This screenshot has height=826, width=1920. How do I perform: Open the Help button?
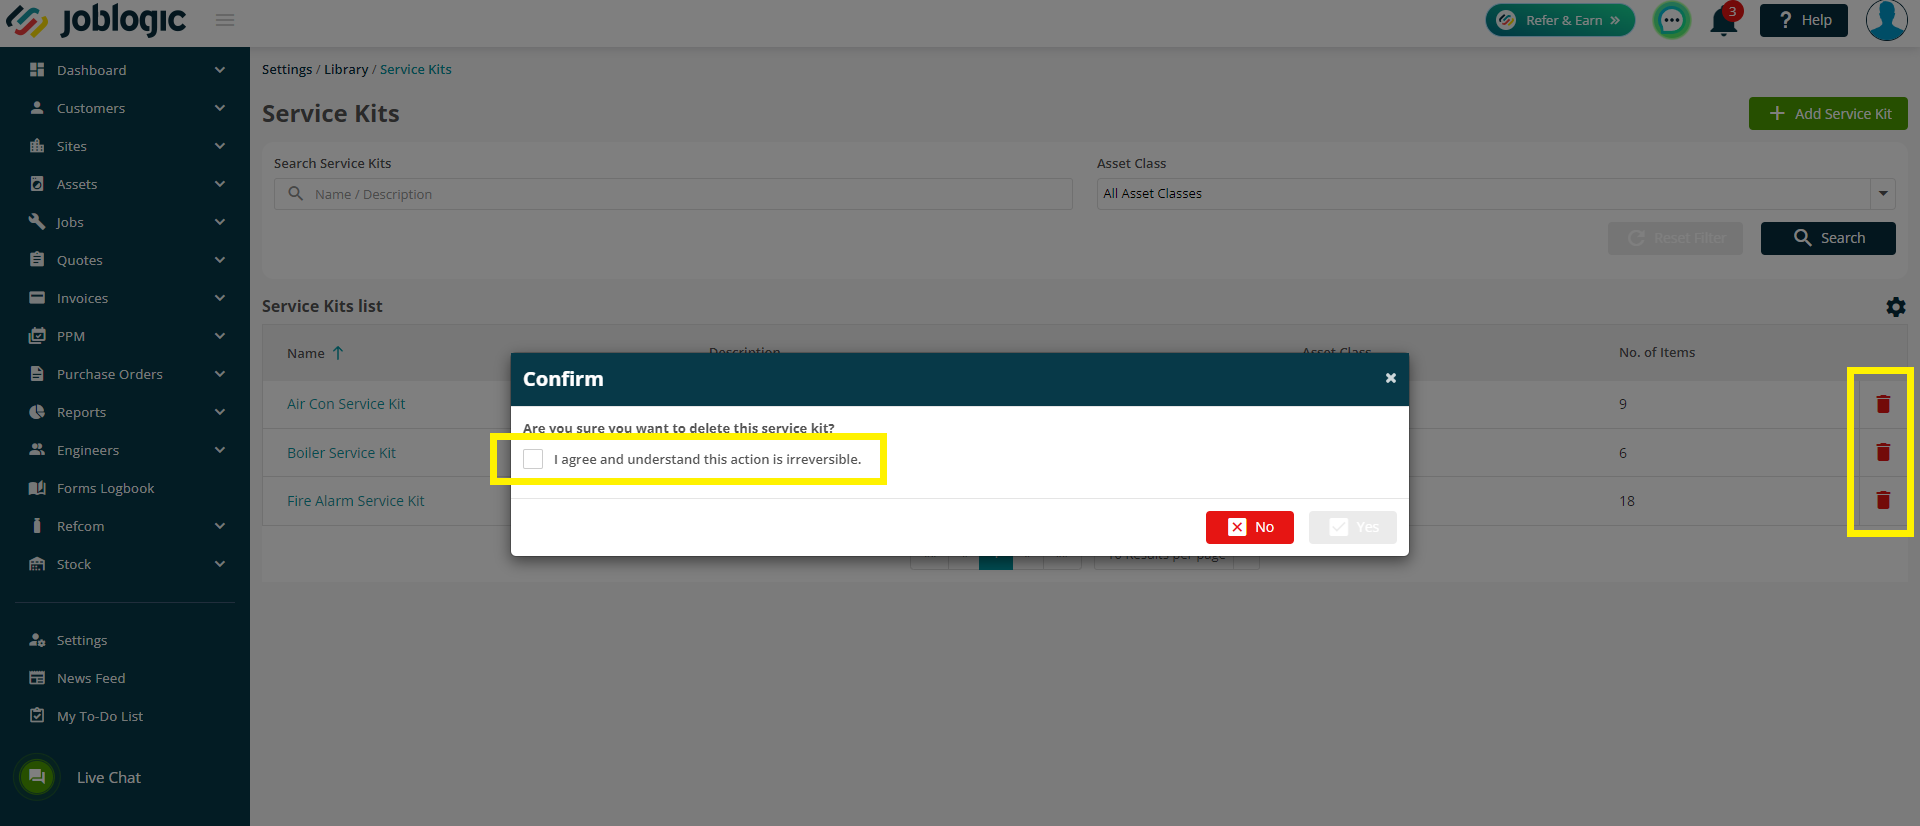[1804, 20]
